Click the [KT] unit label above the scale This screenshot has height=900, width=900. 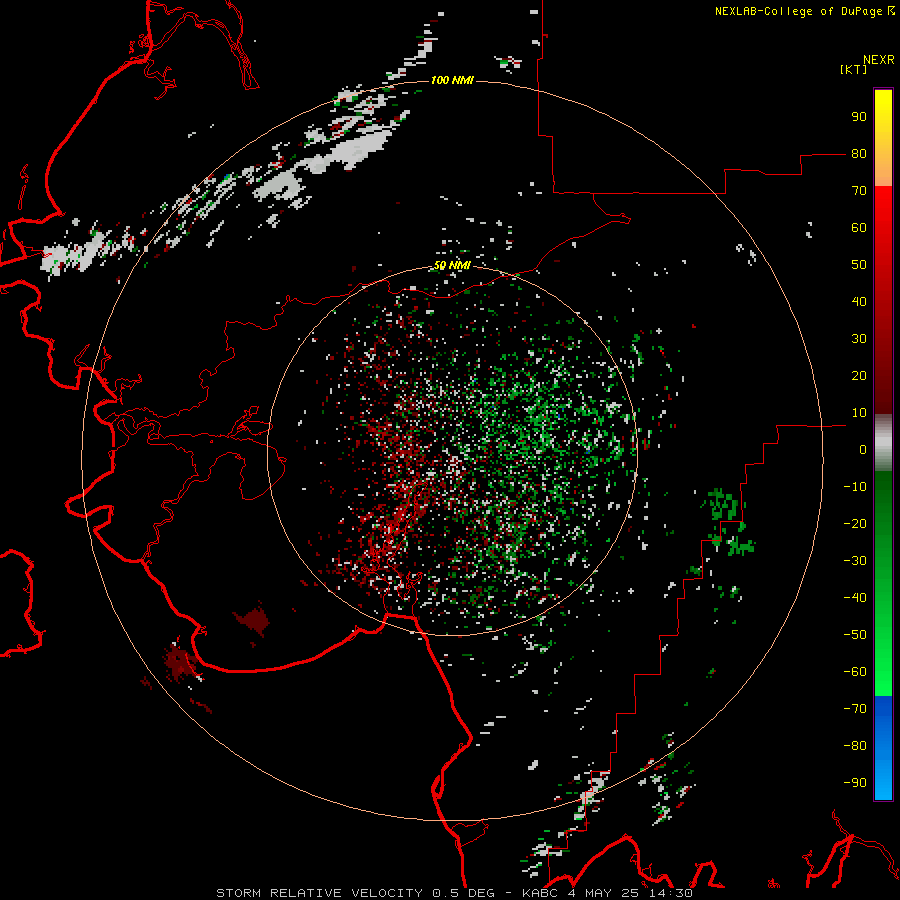(x=854, y=69)
